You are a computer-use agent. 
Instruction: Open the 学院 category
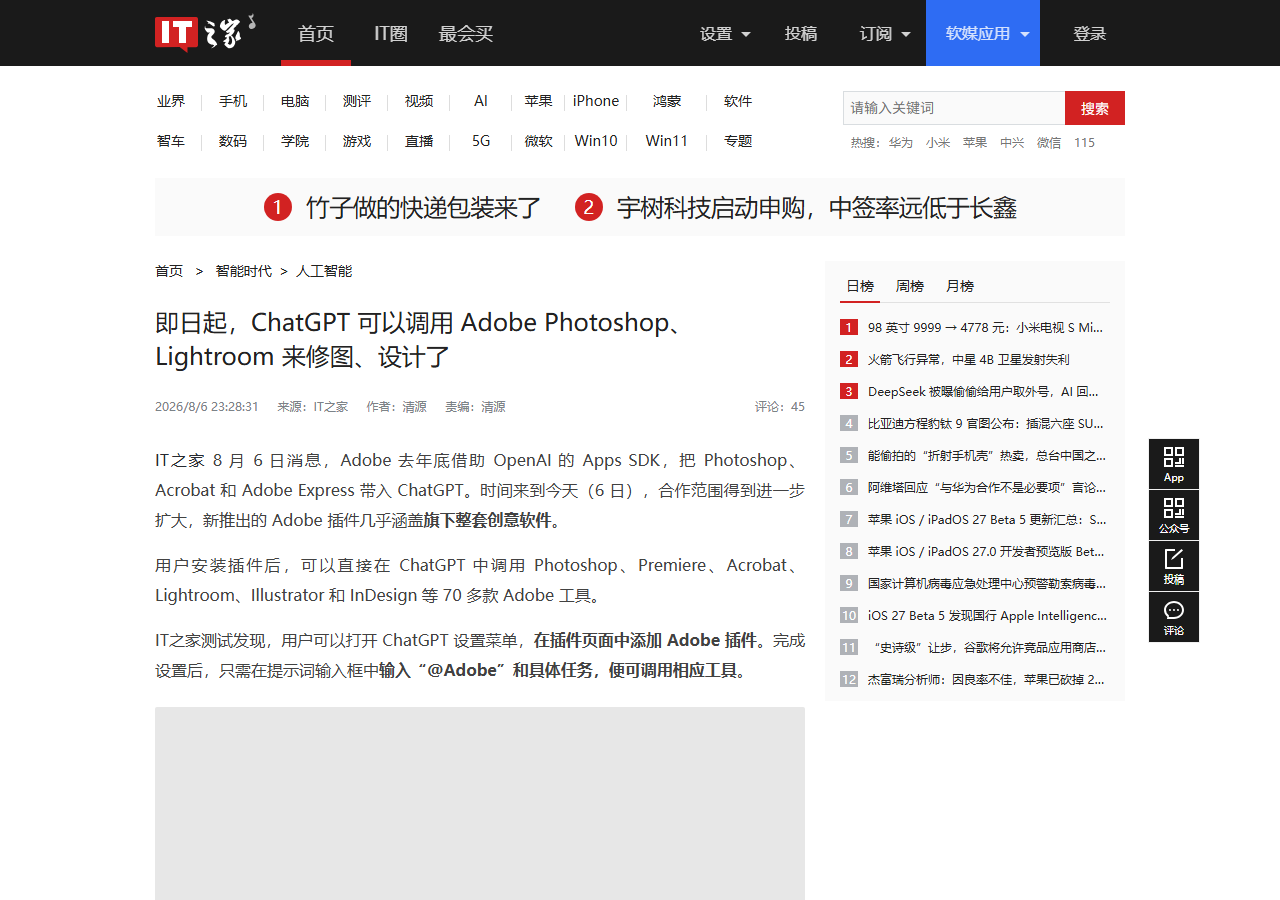pyautogui.click(x=295, y=141)
